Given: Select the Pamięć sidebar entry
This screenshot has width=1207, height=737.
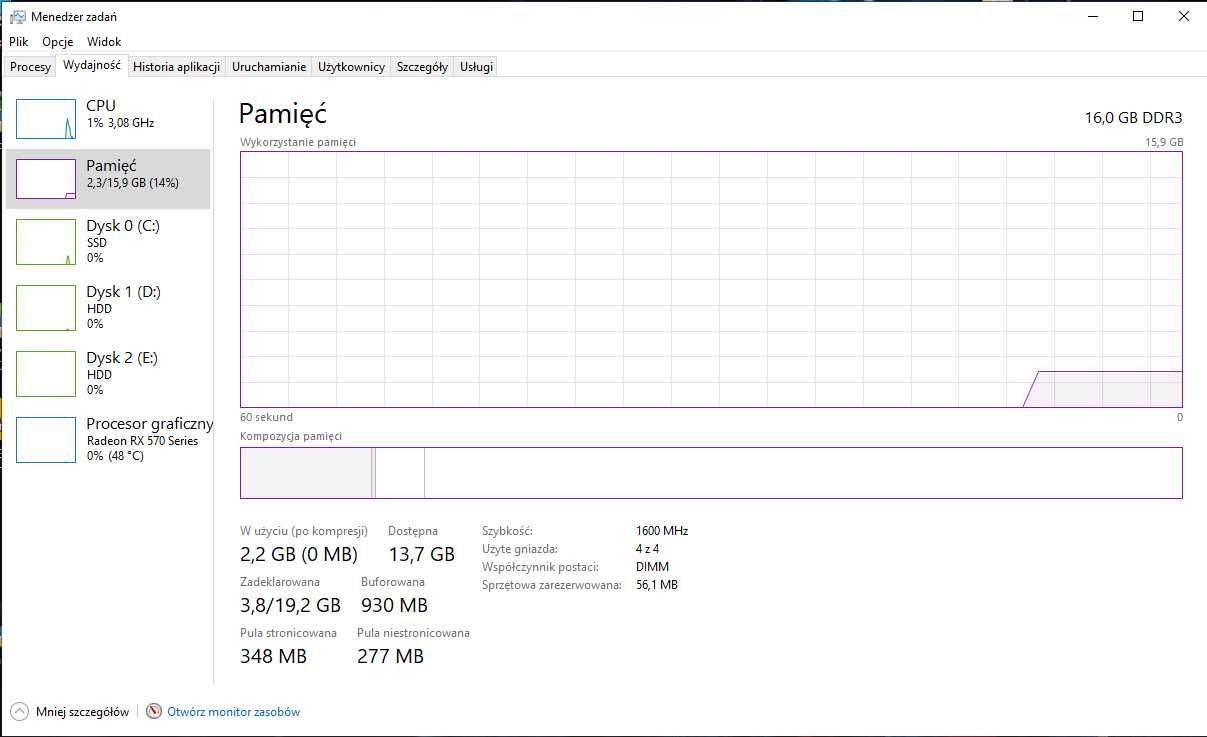Looking at the screenshot, I should (x=109, y=179).
